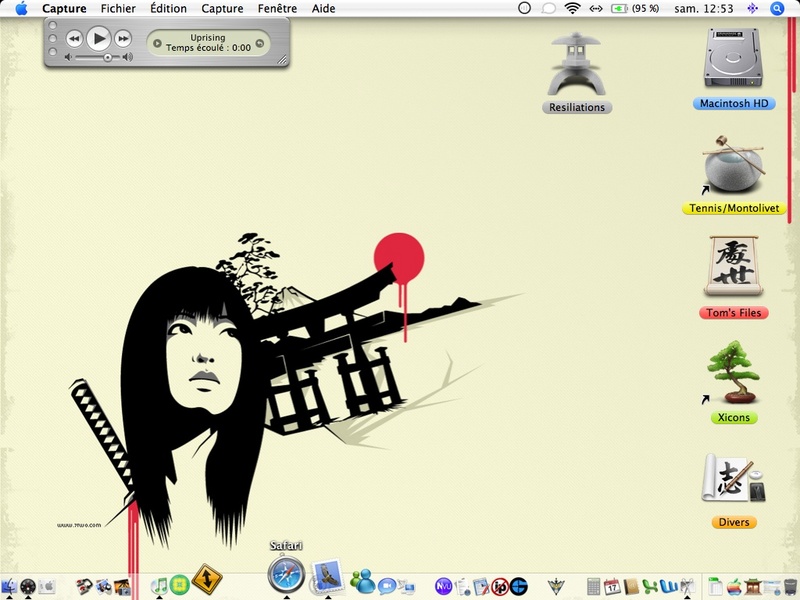Open the rainbow Apple logo Dock icon

(x=734, y=587)
